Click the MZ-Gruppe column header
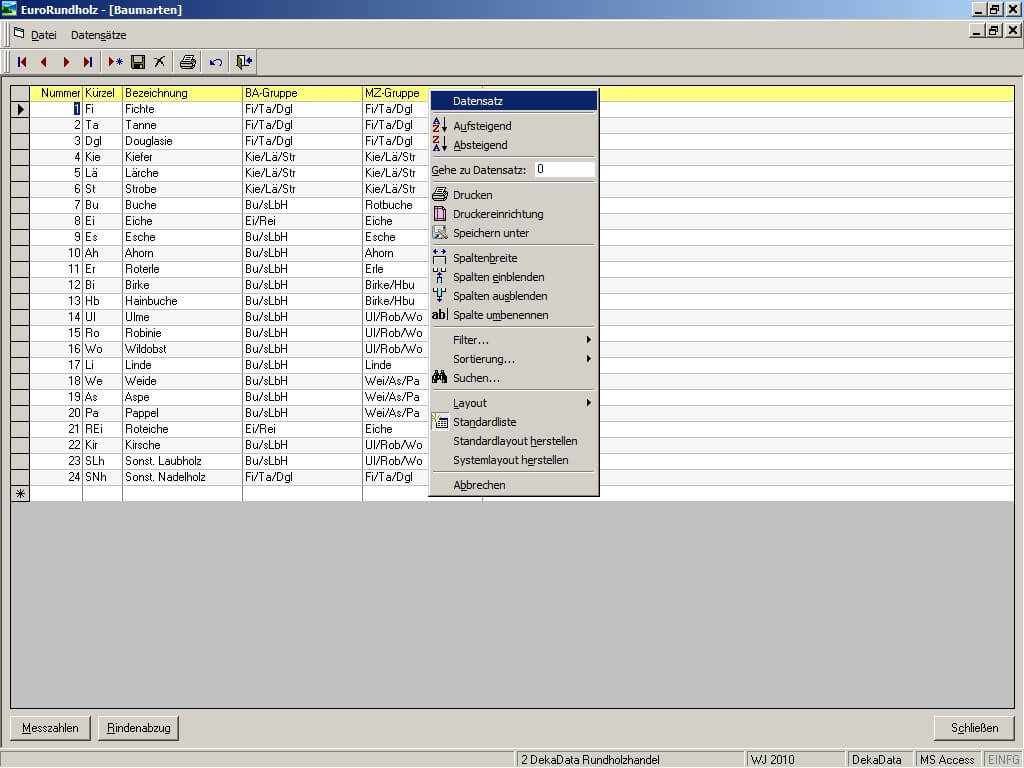The image size is (1024, 768). coord(396,93)
